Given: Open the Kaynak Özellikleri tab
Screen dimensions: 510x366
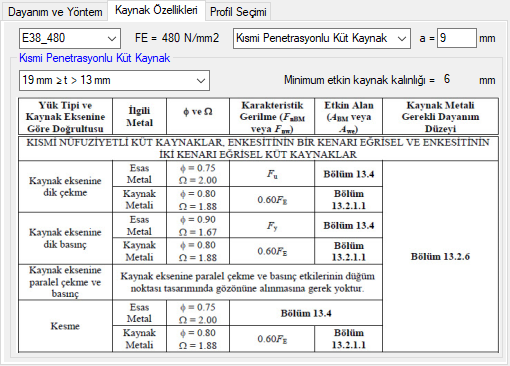Looking at the screenshot, I should (156, 10).
